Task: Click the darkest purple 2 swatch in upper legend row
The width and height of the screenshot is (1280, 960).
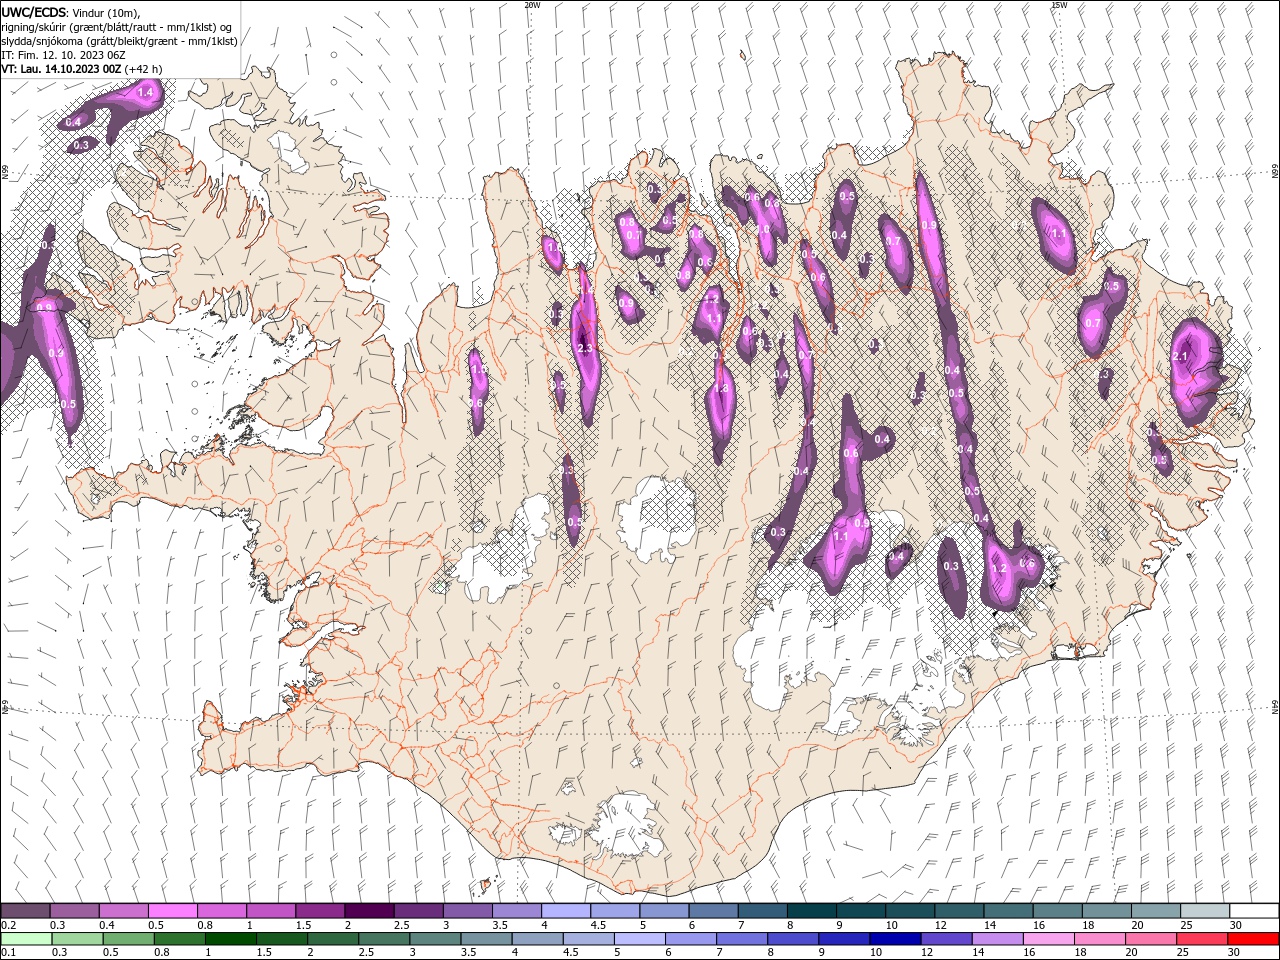Action: pyautogui.click(x=369, y=911)
